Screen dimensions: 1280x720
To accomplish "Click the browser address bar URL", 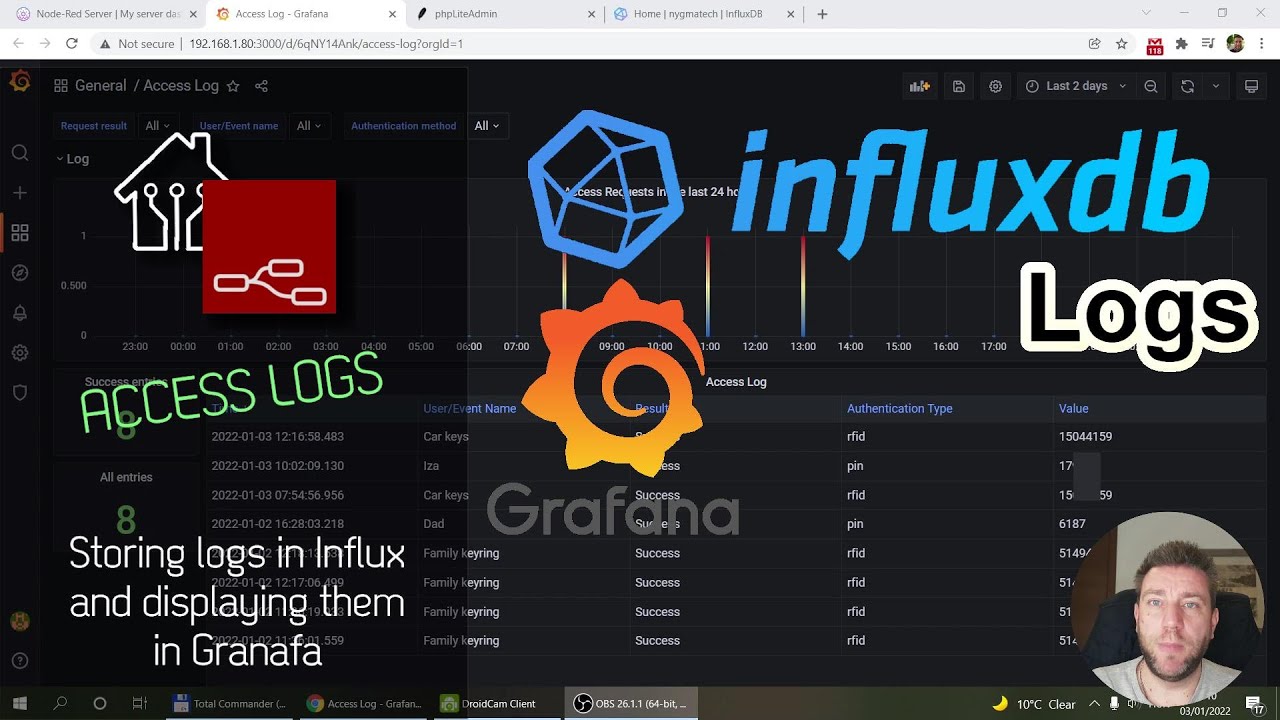I will point(325,44).
